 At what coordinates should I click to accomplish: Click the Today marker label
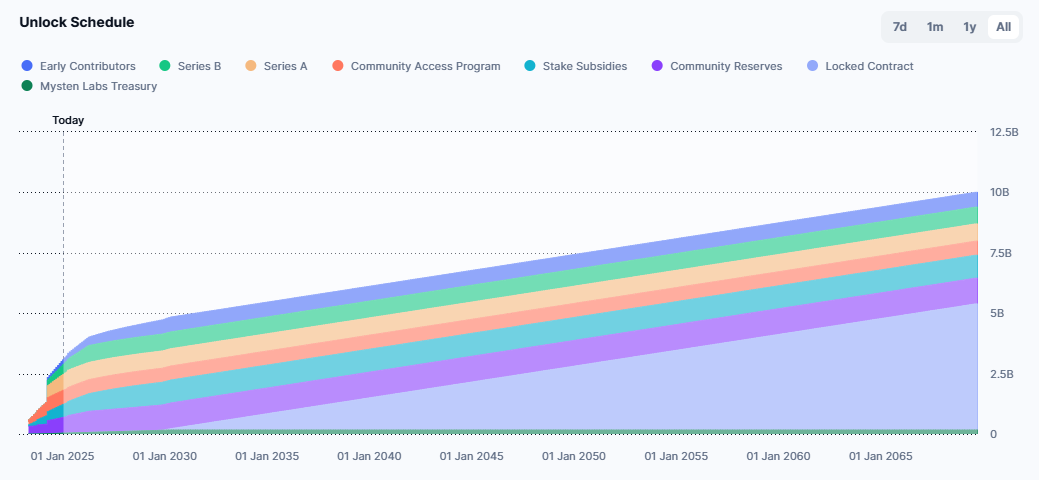(x=68, y=121)
